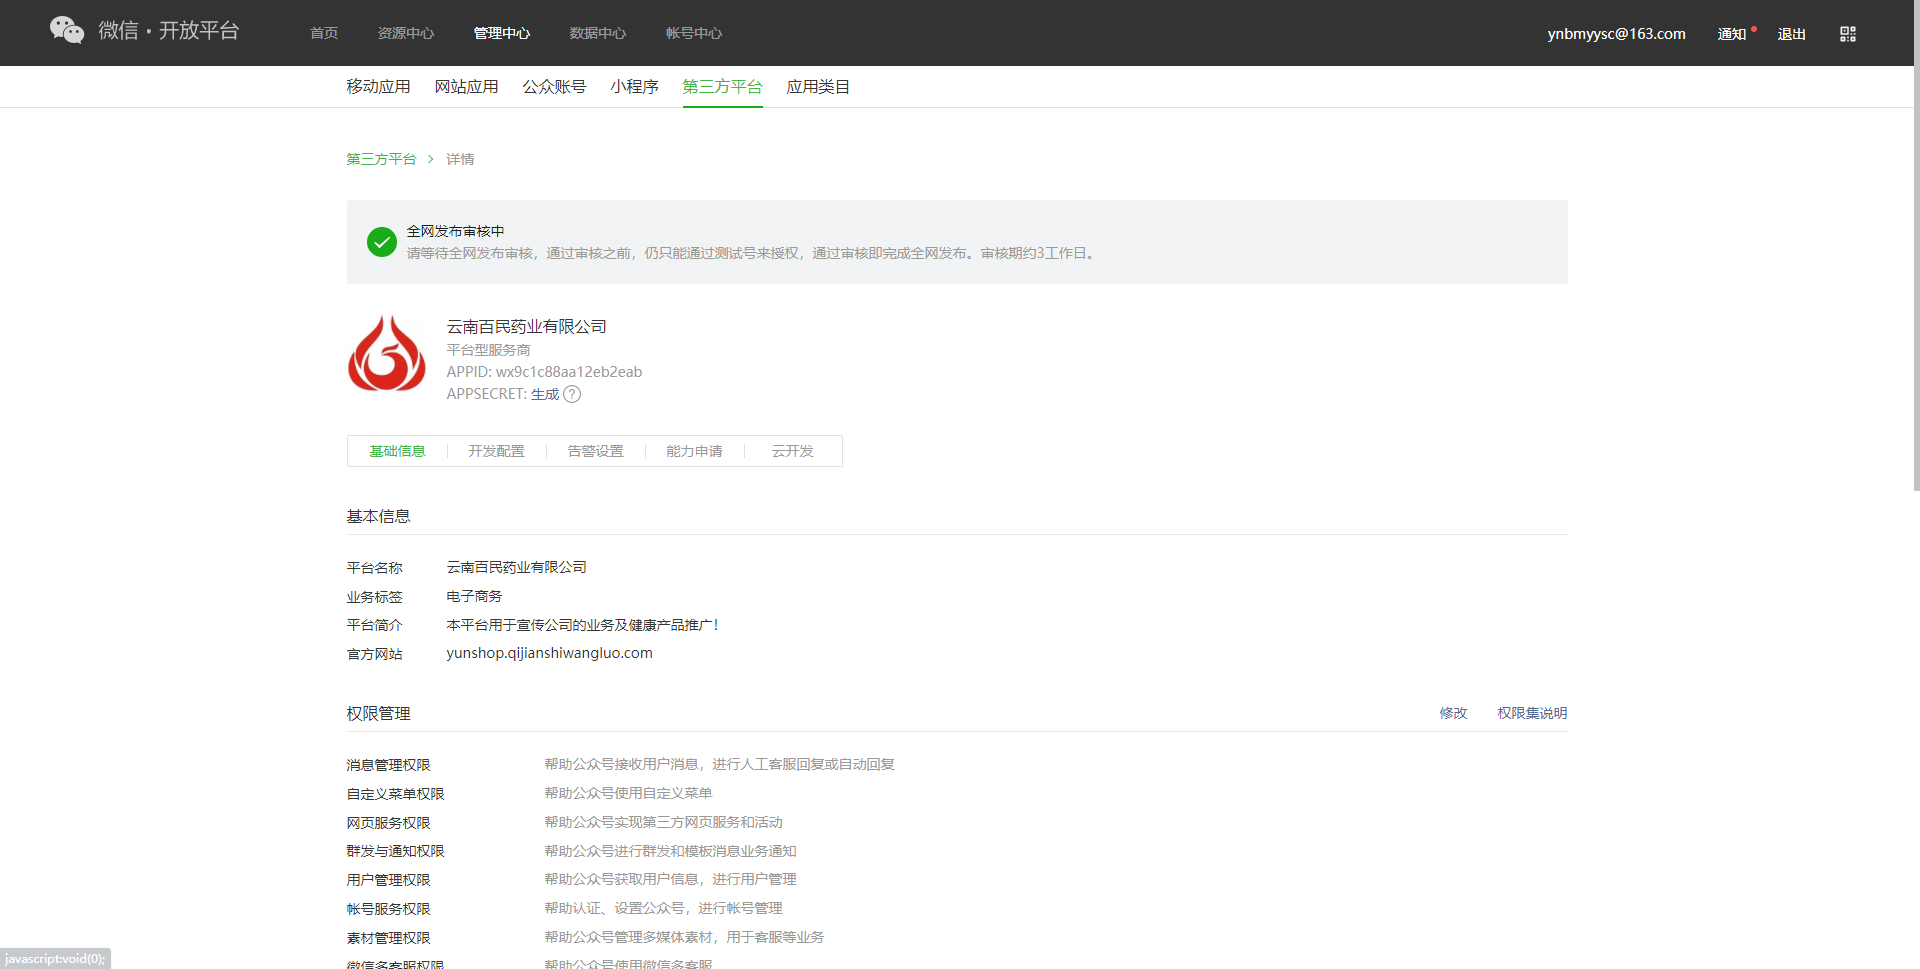Click 平台型服务商 label under company name
Screen dimensions: 1920x969
(488, 350)
